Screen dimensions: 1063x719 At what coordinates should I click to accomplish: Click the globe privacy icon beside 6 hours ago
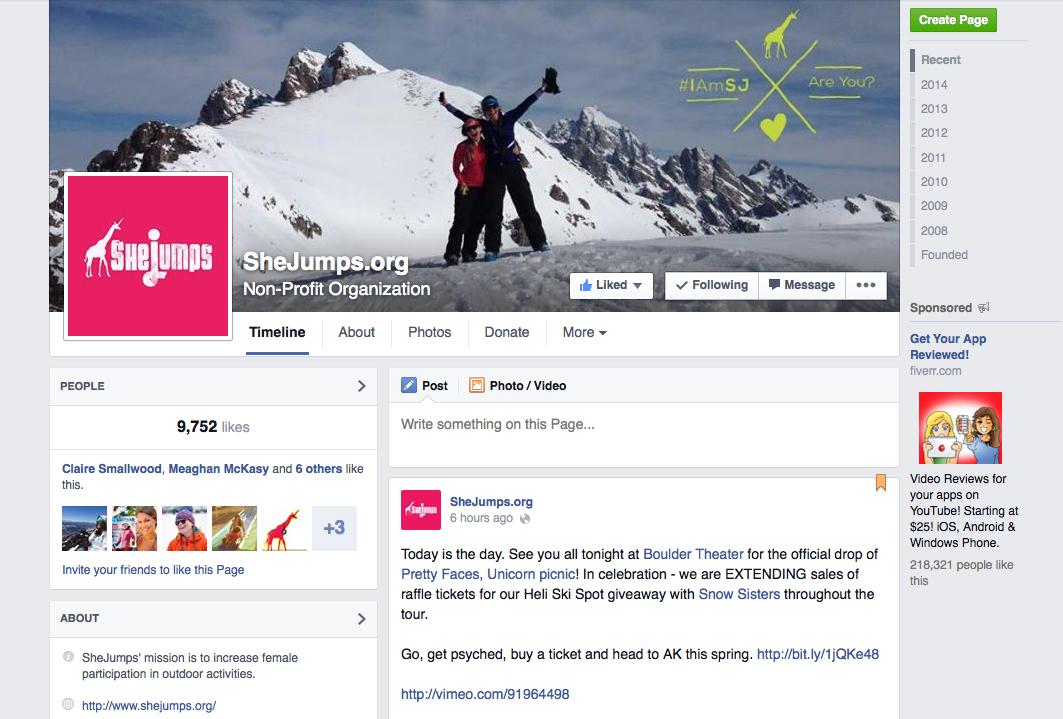point(525,519)
